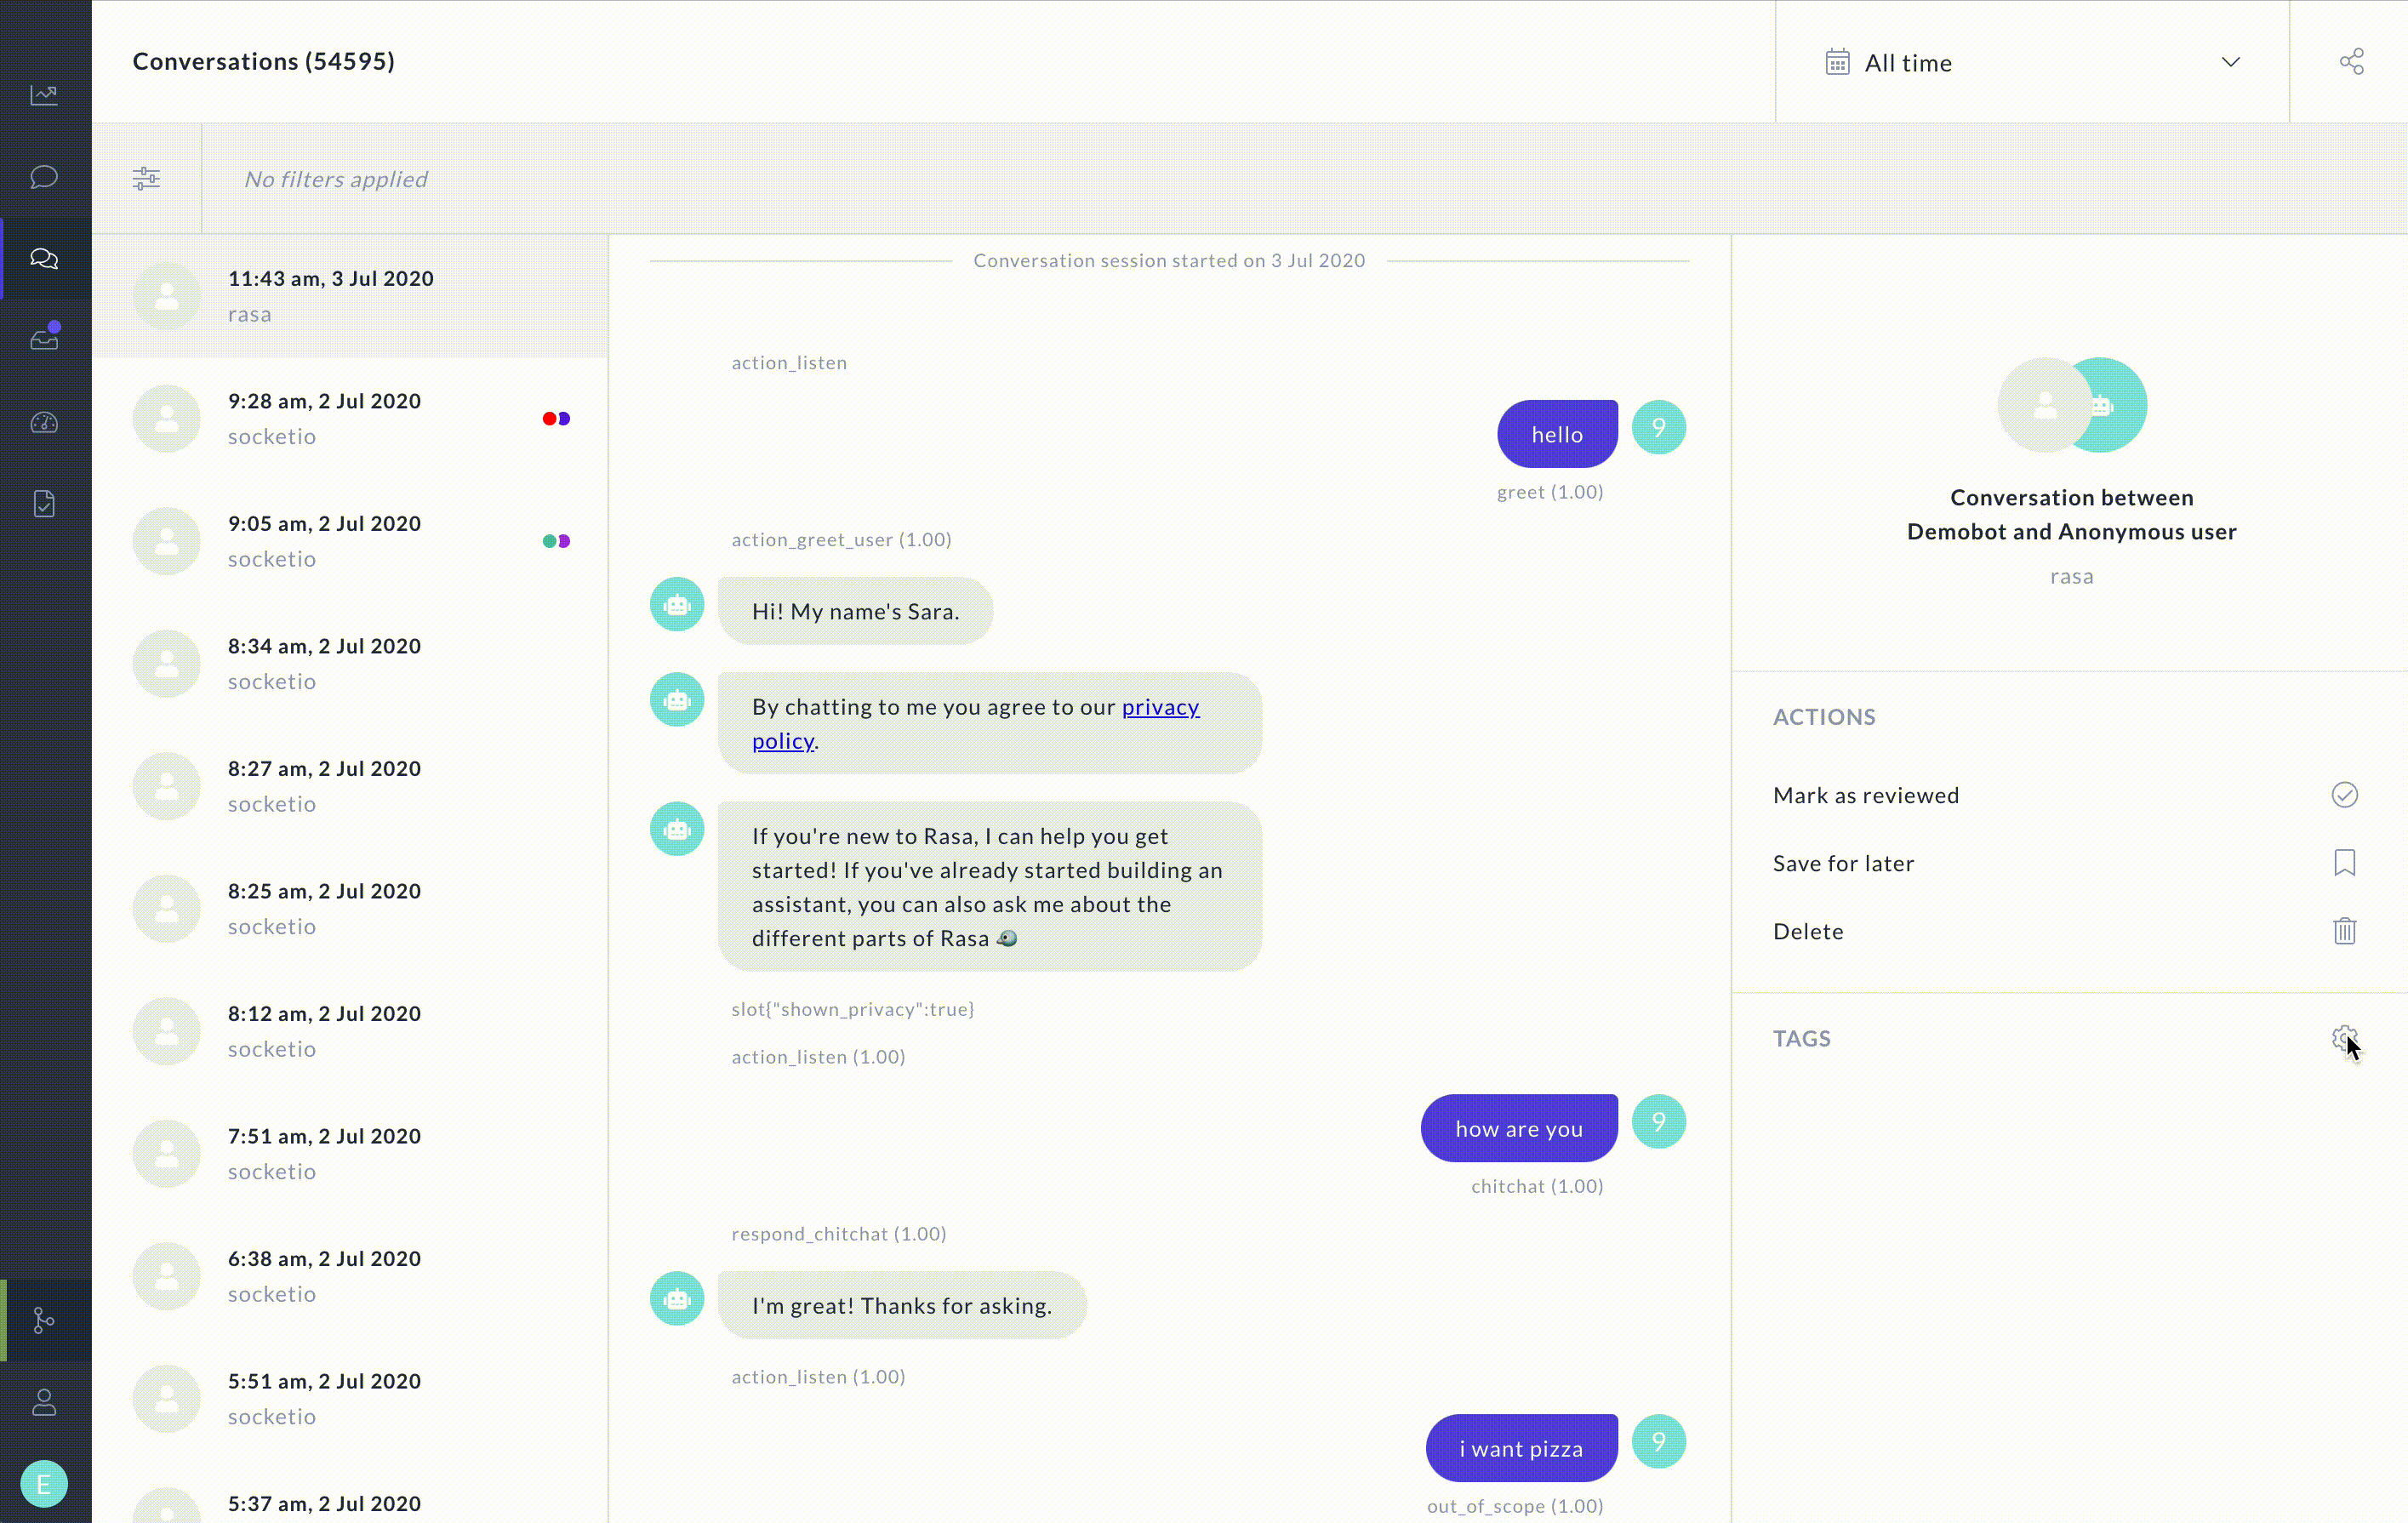Toggle Save for later bookmark icon

pos(2345,864)
